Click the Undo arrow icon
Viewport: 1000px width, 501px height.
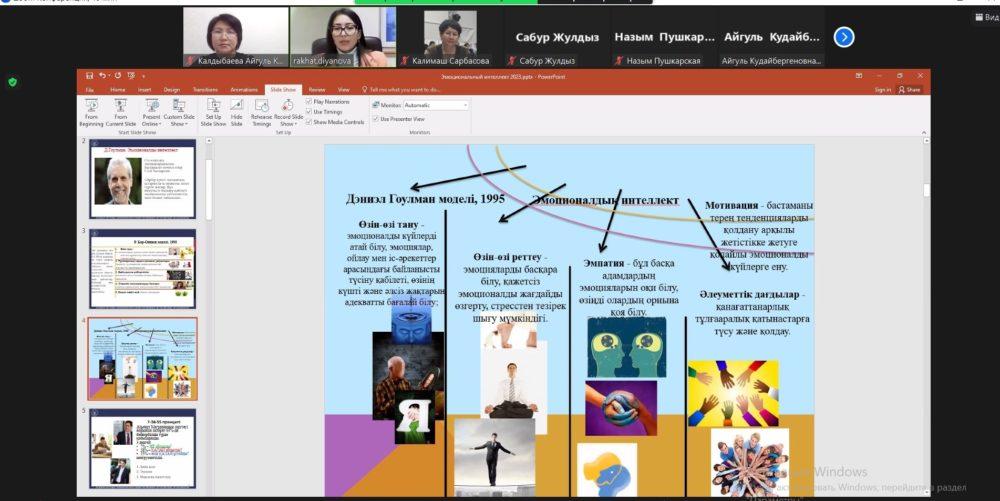pyautogui.click(x=102, y=76)
